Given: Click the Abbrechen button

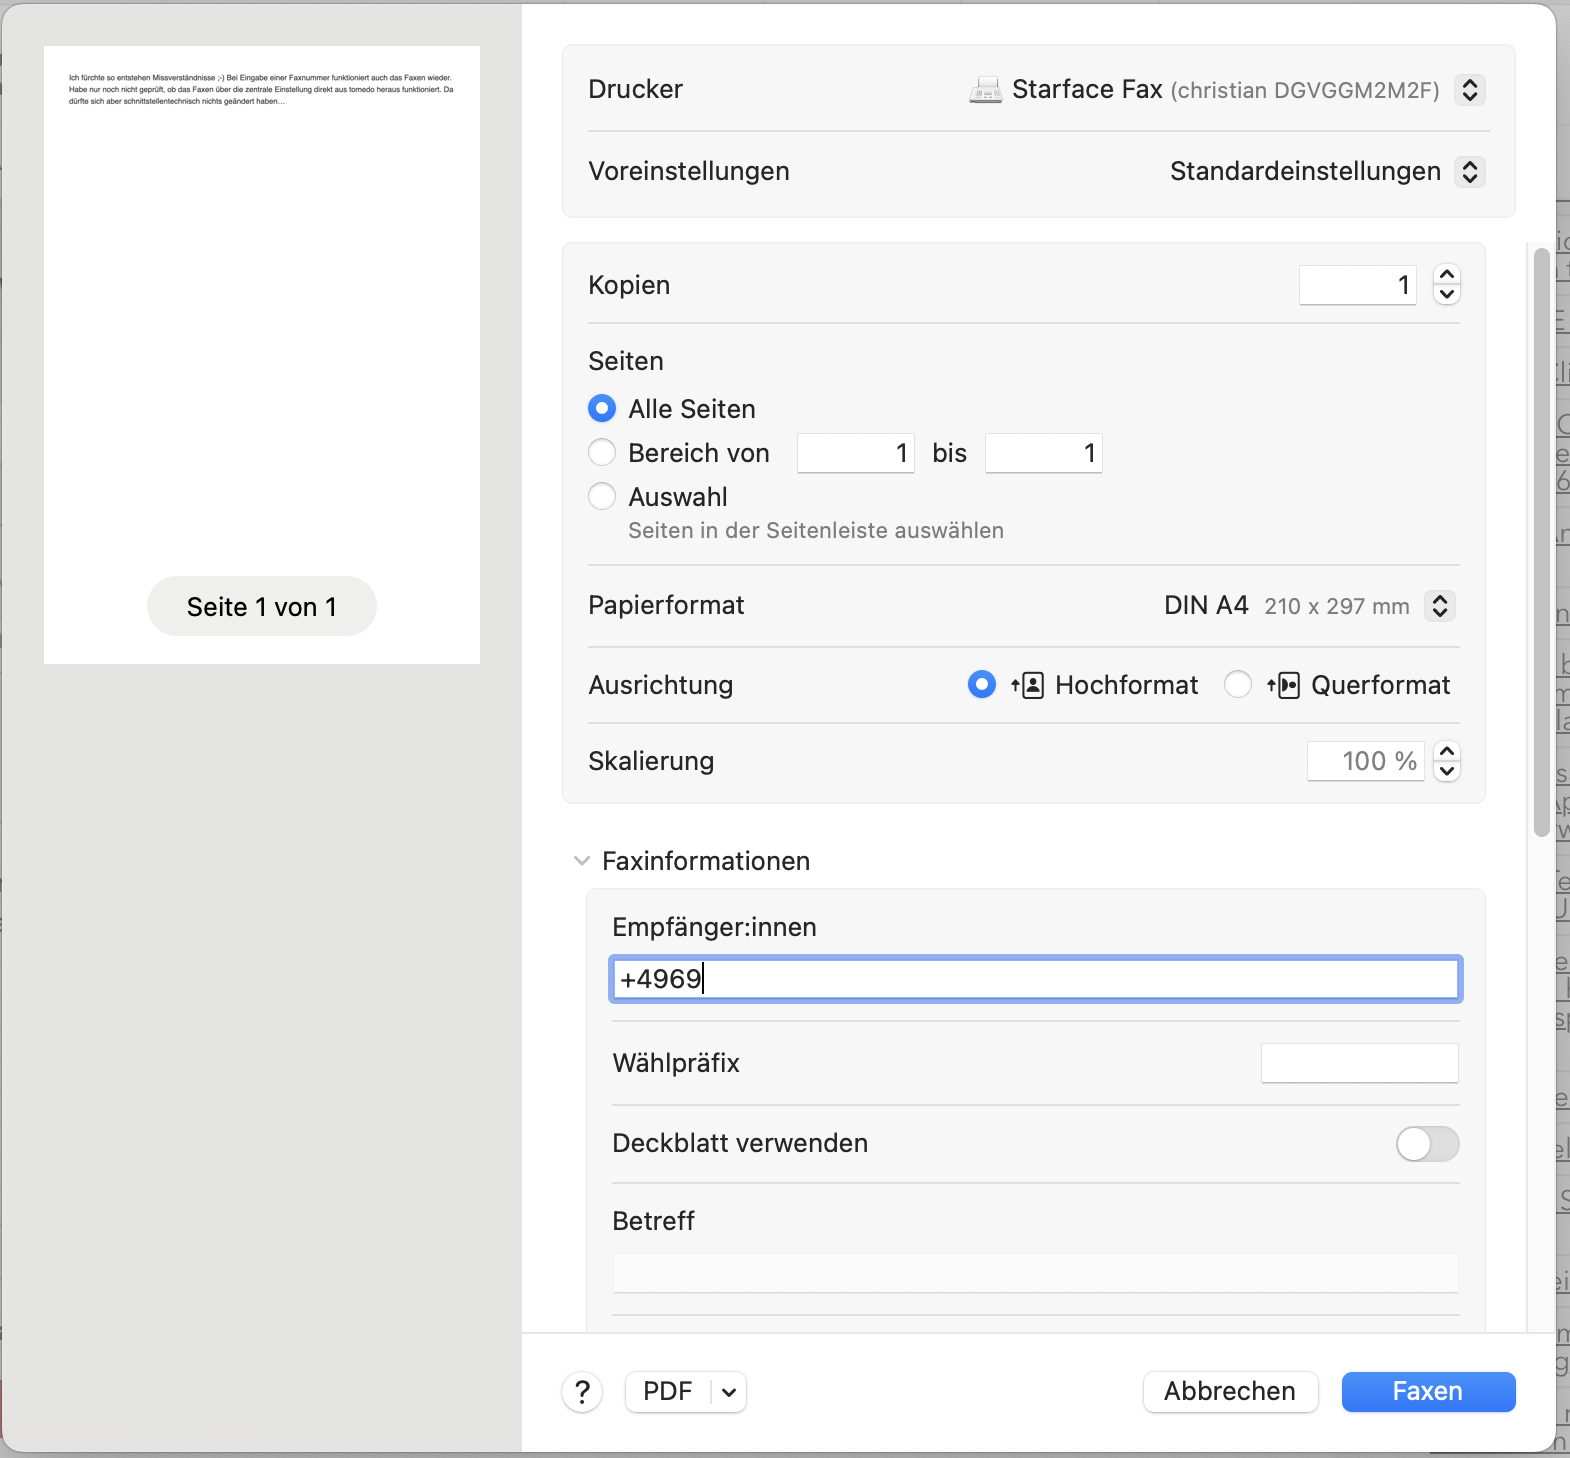Looking at the screenshot, I should [1230, 1392].
